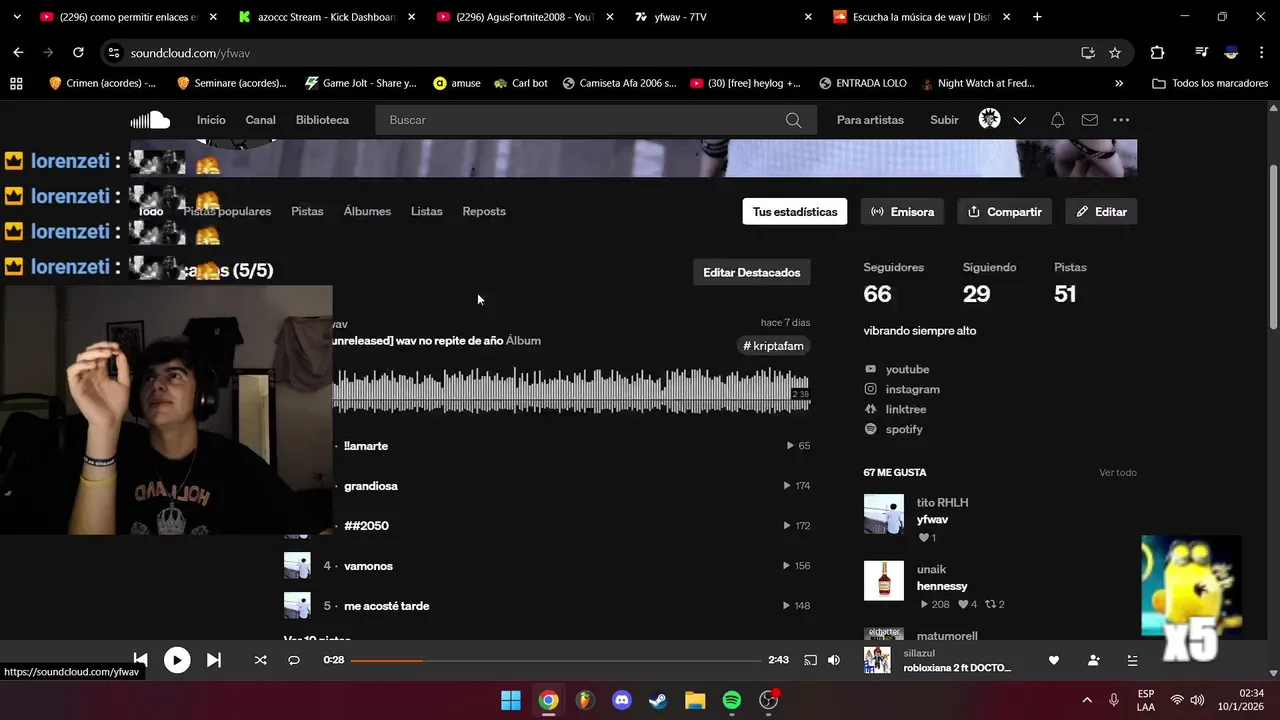
Task: Reload the SoundCloud page
Action: pyautogui.click(x=78, y=52)
